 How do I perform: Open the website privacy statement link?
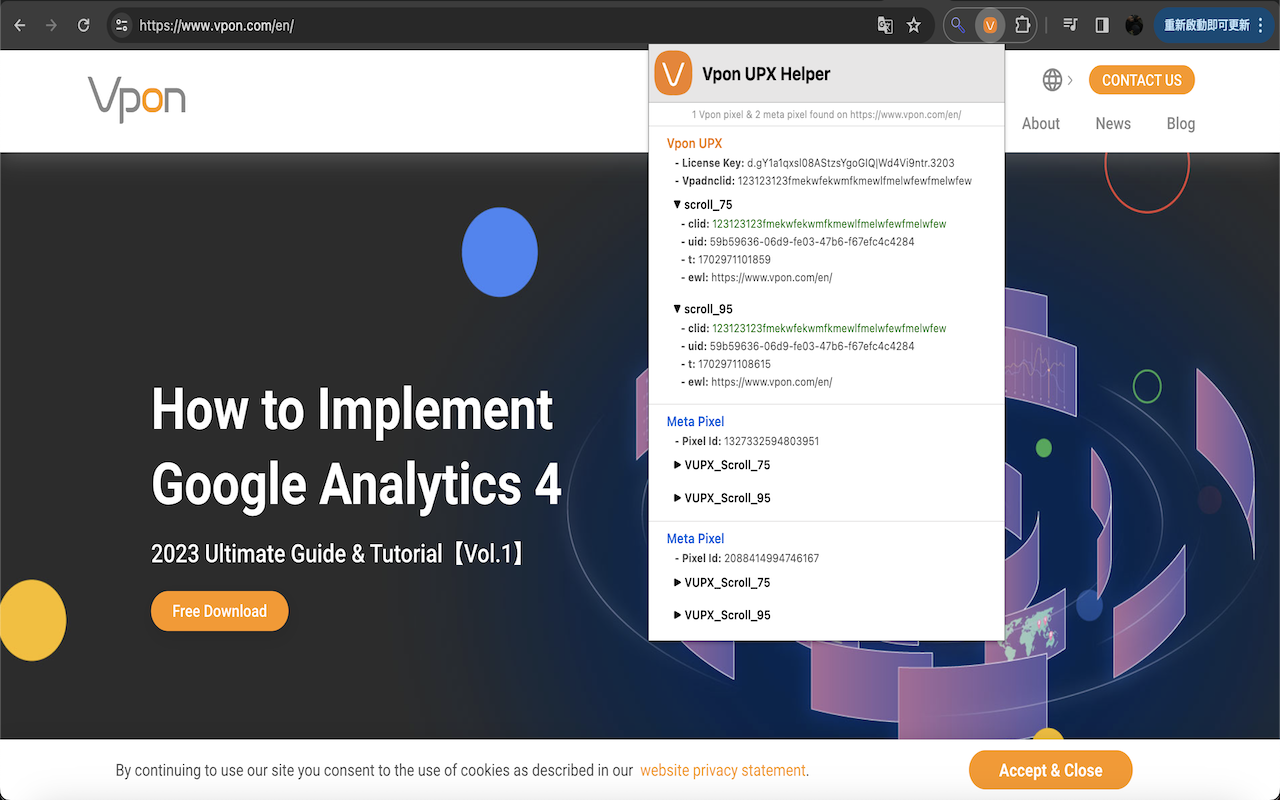(x=722, y=771)
